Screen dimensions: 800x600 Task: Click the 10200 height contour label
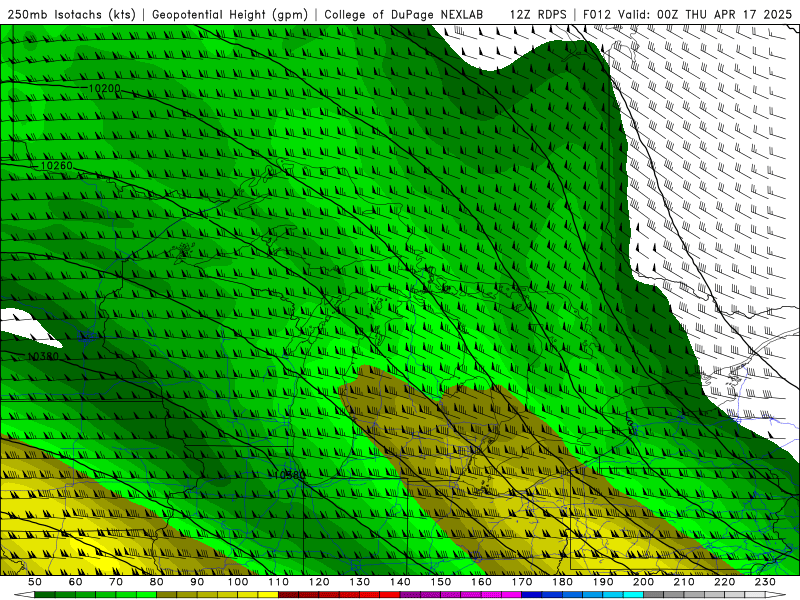pyautogui.click(x=105, y=88)
